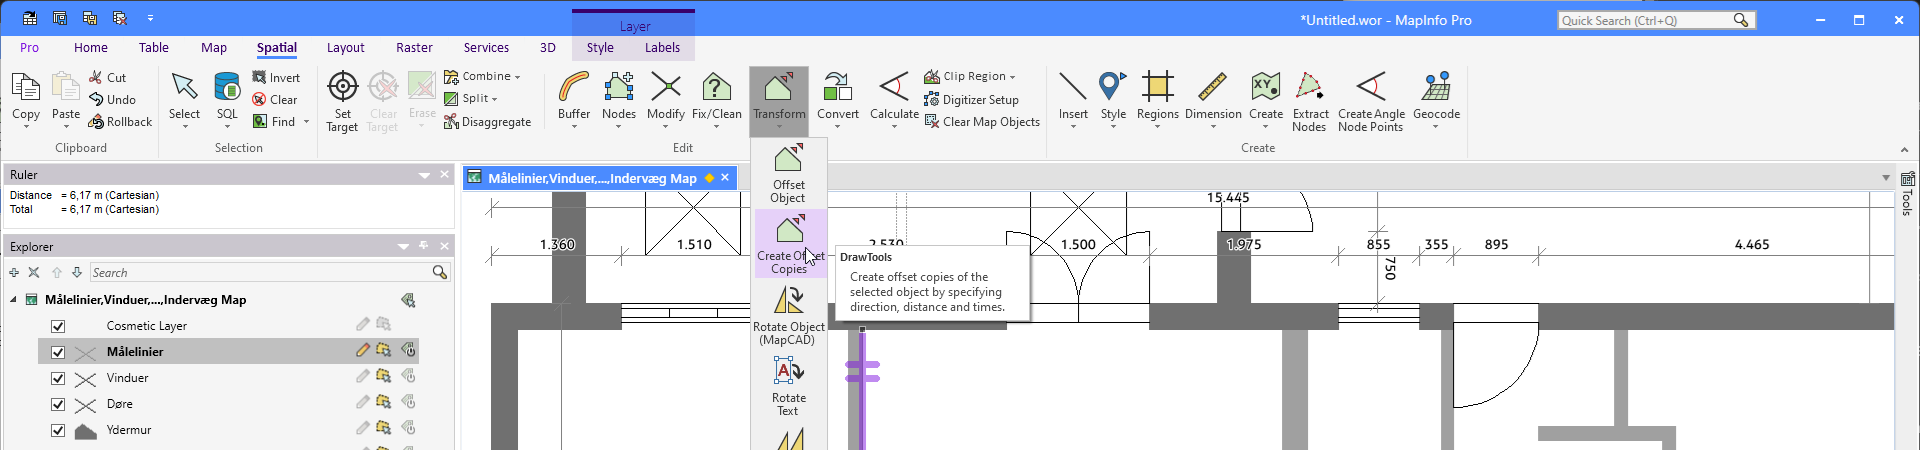Open the Modify tool
1920x450 pixels.
coord(666,96)
